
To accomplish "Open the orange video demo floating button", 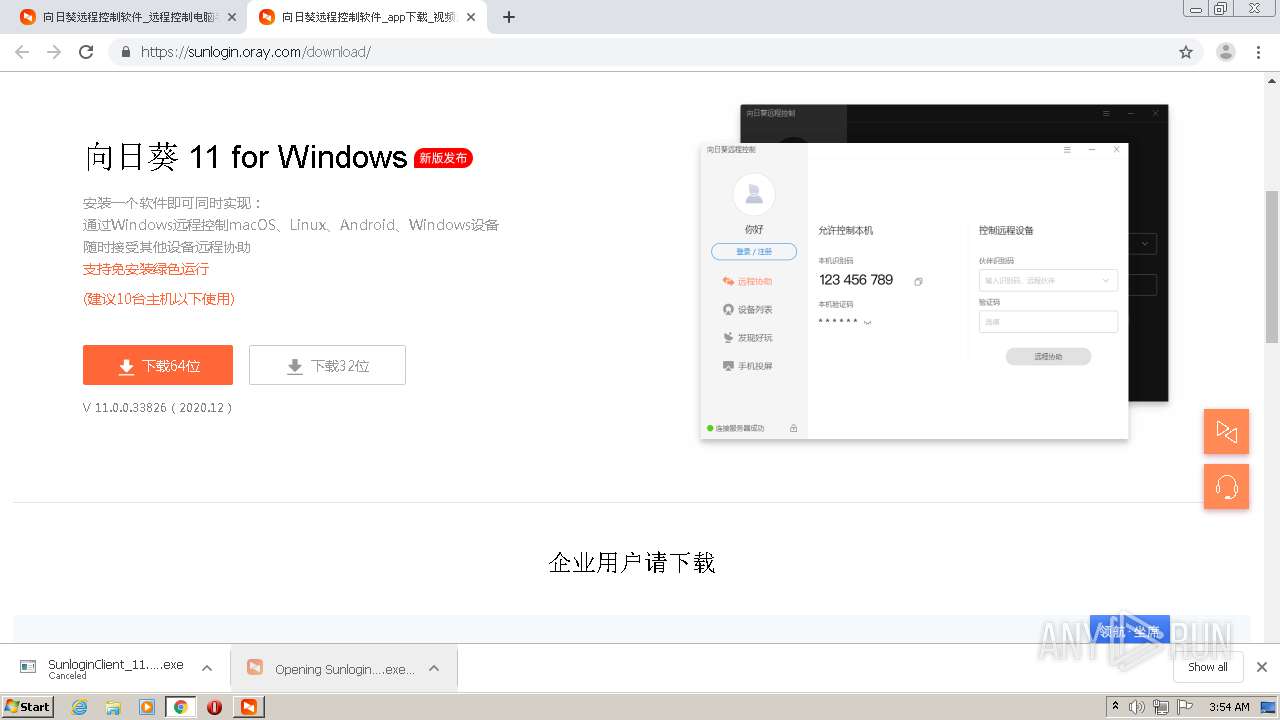I will [x=1226, y=431].
